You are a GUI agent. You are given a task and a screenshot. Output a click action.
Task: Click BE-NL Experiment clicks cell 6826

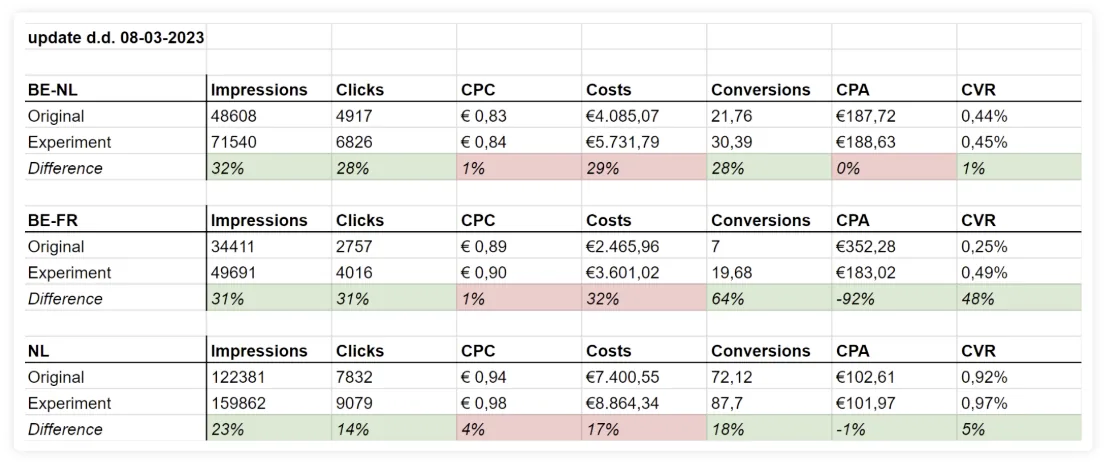[x=394, y=141]
